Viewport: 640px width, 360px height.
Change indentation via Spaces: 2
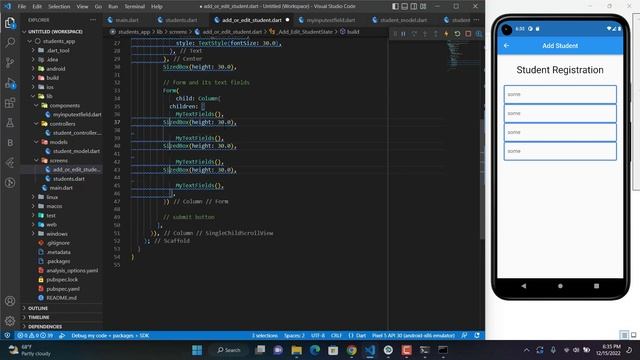tap(294, 336)
